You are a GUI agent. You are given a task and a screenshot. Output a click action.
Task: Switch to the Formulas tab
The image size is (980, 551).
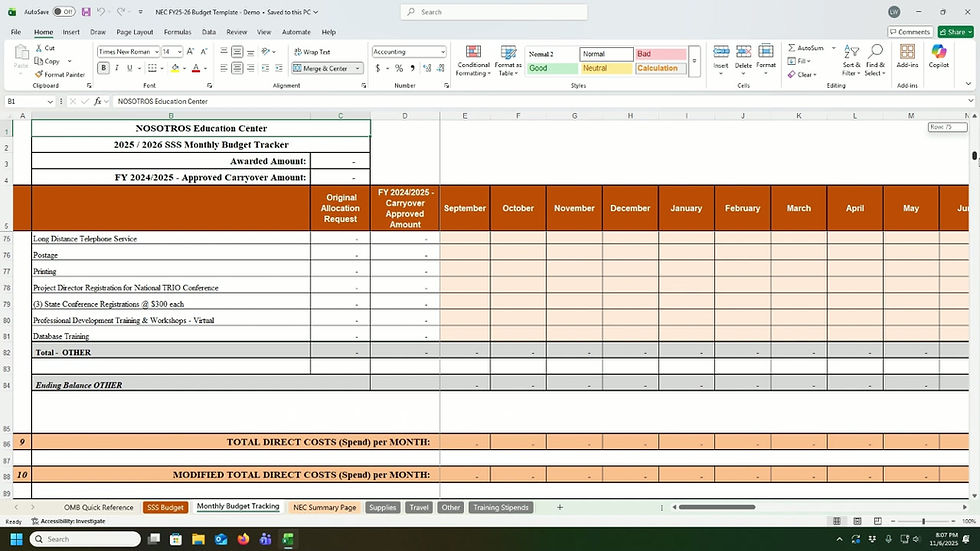(178, 32)
